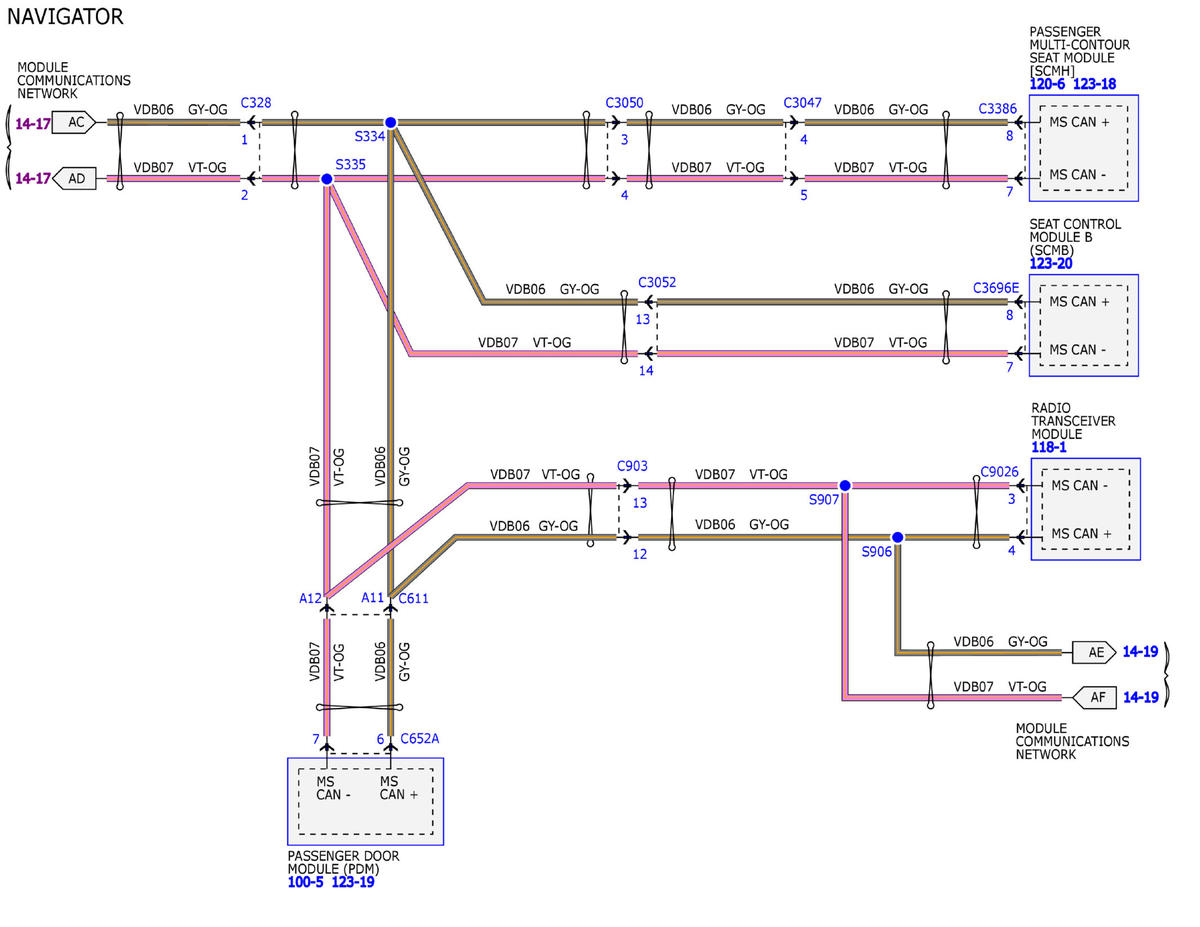
Task: Follow the 120-6 page reference link
Action: tap(1047, 85)
